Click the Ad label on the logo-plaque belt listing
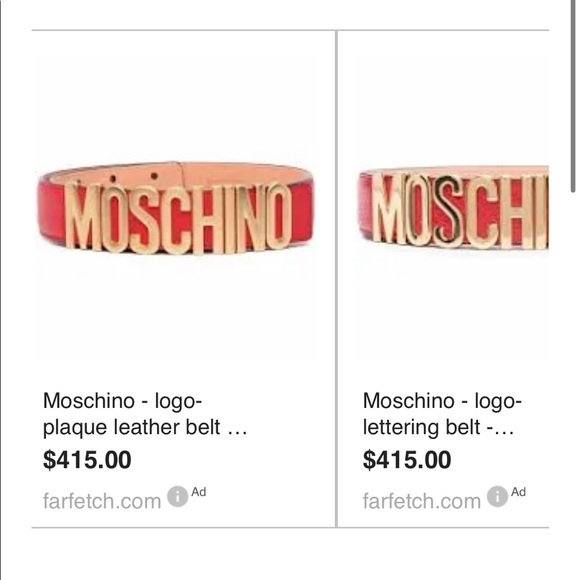 199,492
